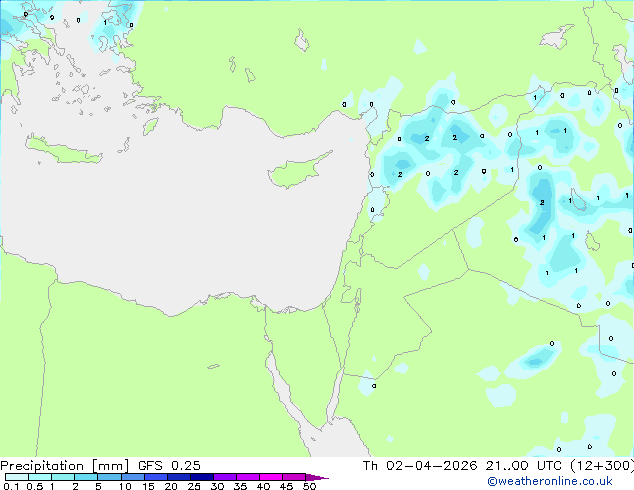Click the '(12+300)' forecast hour text

602,466
